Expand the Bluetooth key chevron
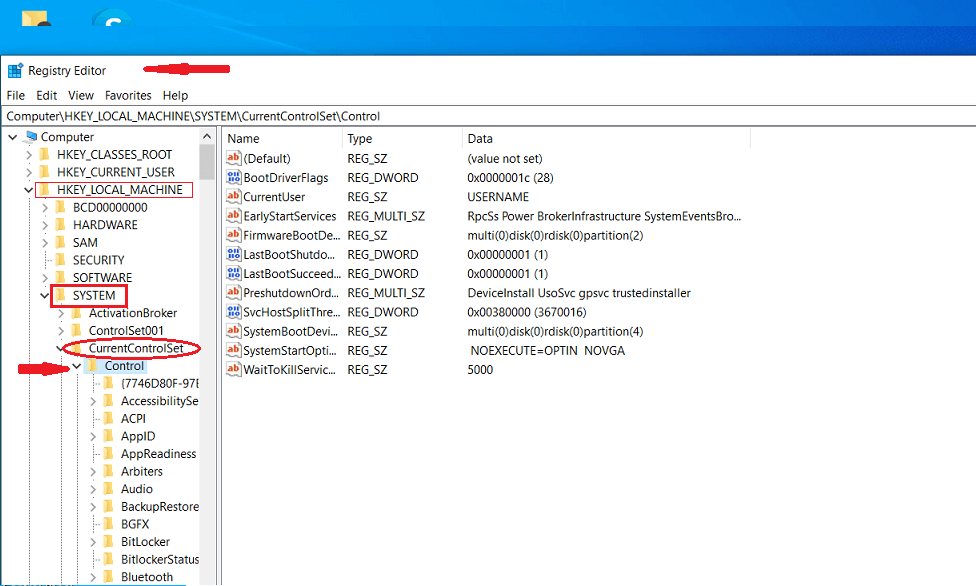This screenshot has height=586, width=976. 93,577
